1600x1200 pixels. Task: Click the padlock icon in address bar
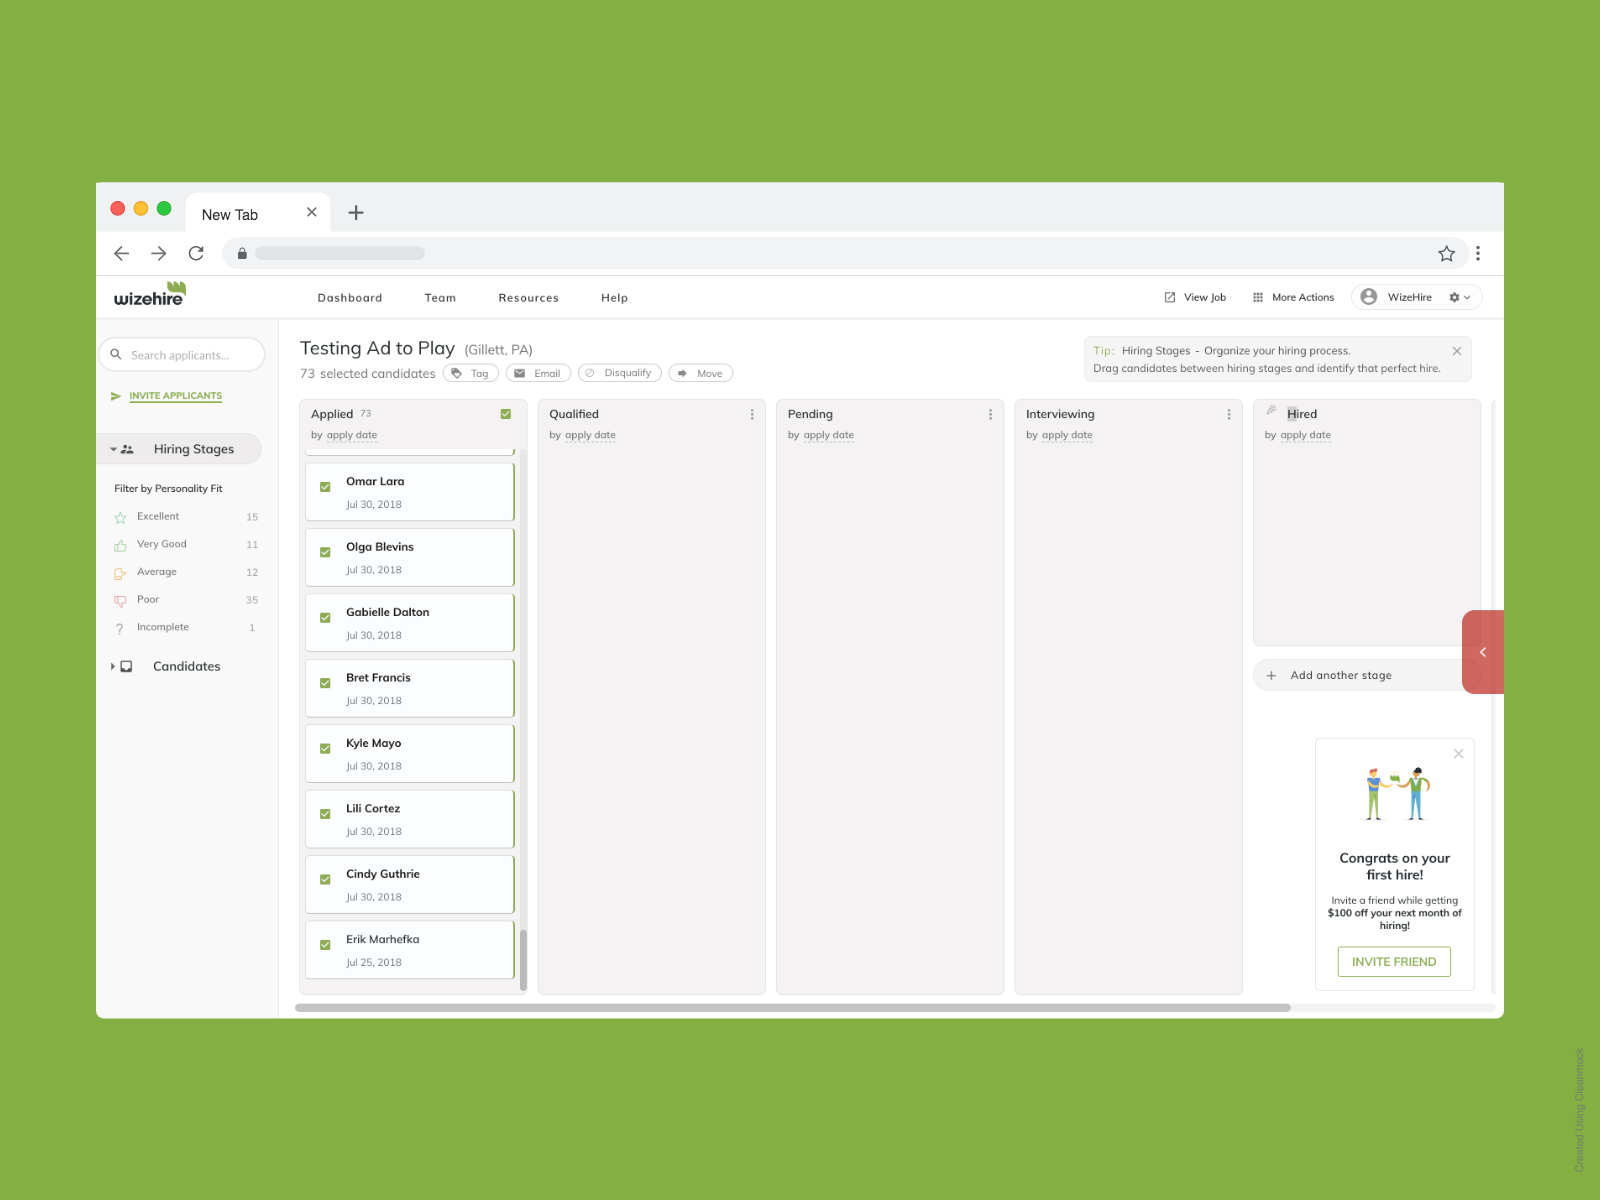[242, 253]
